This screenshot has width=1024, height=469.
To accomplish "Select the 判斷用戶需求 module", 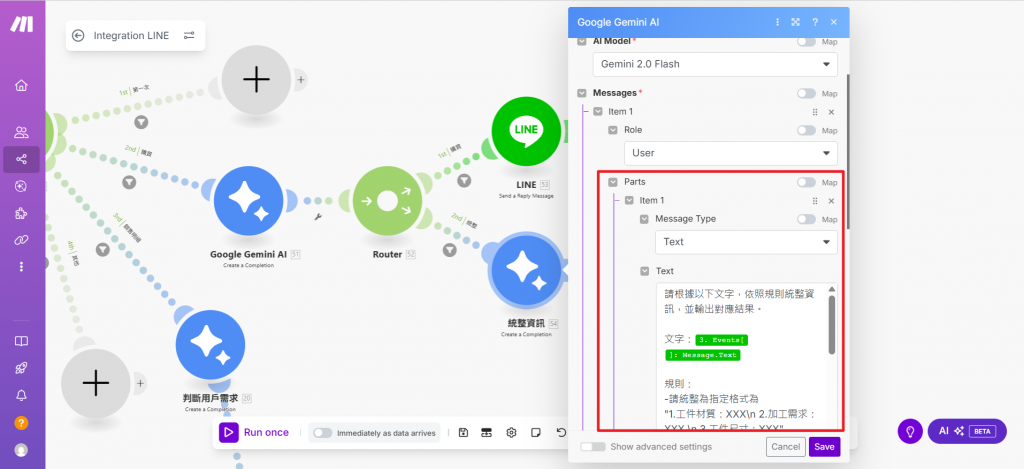I will [210, 344].
